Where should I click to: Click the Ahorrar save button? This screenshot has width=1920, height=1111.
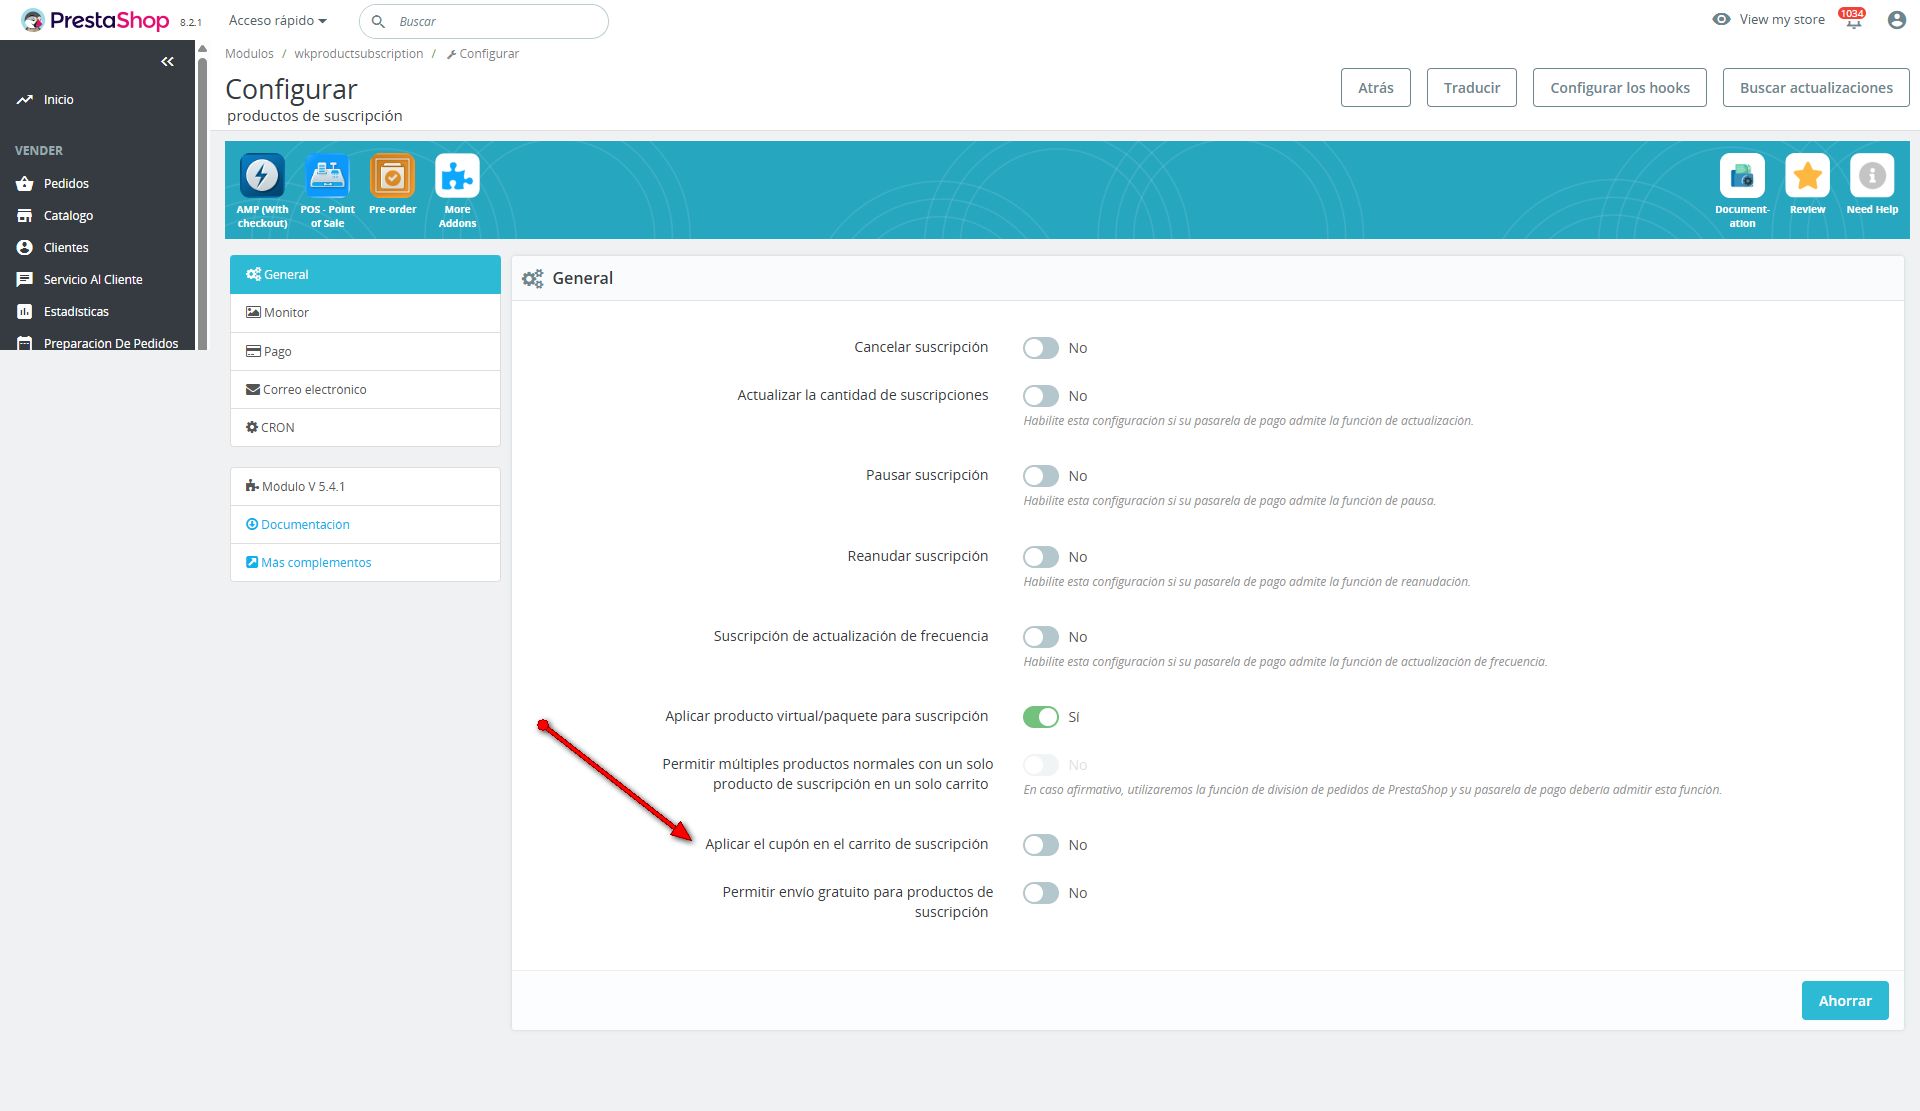(x=1844, y=1000)
